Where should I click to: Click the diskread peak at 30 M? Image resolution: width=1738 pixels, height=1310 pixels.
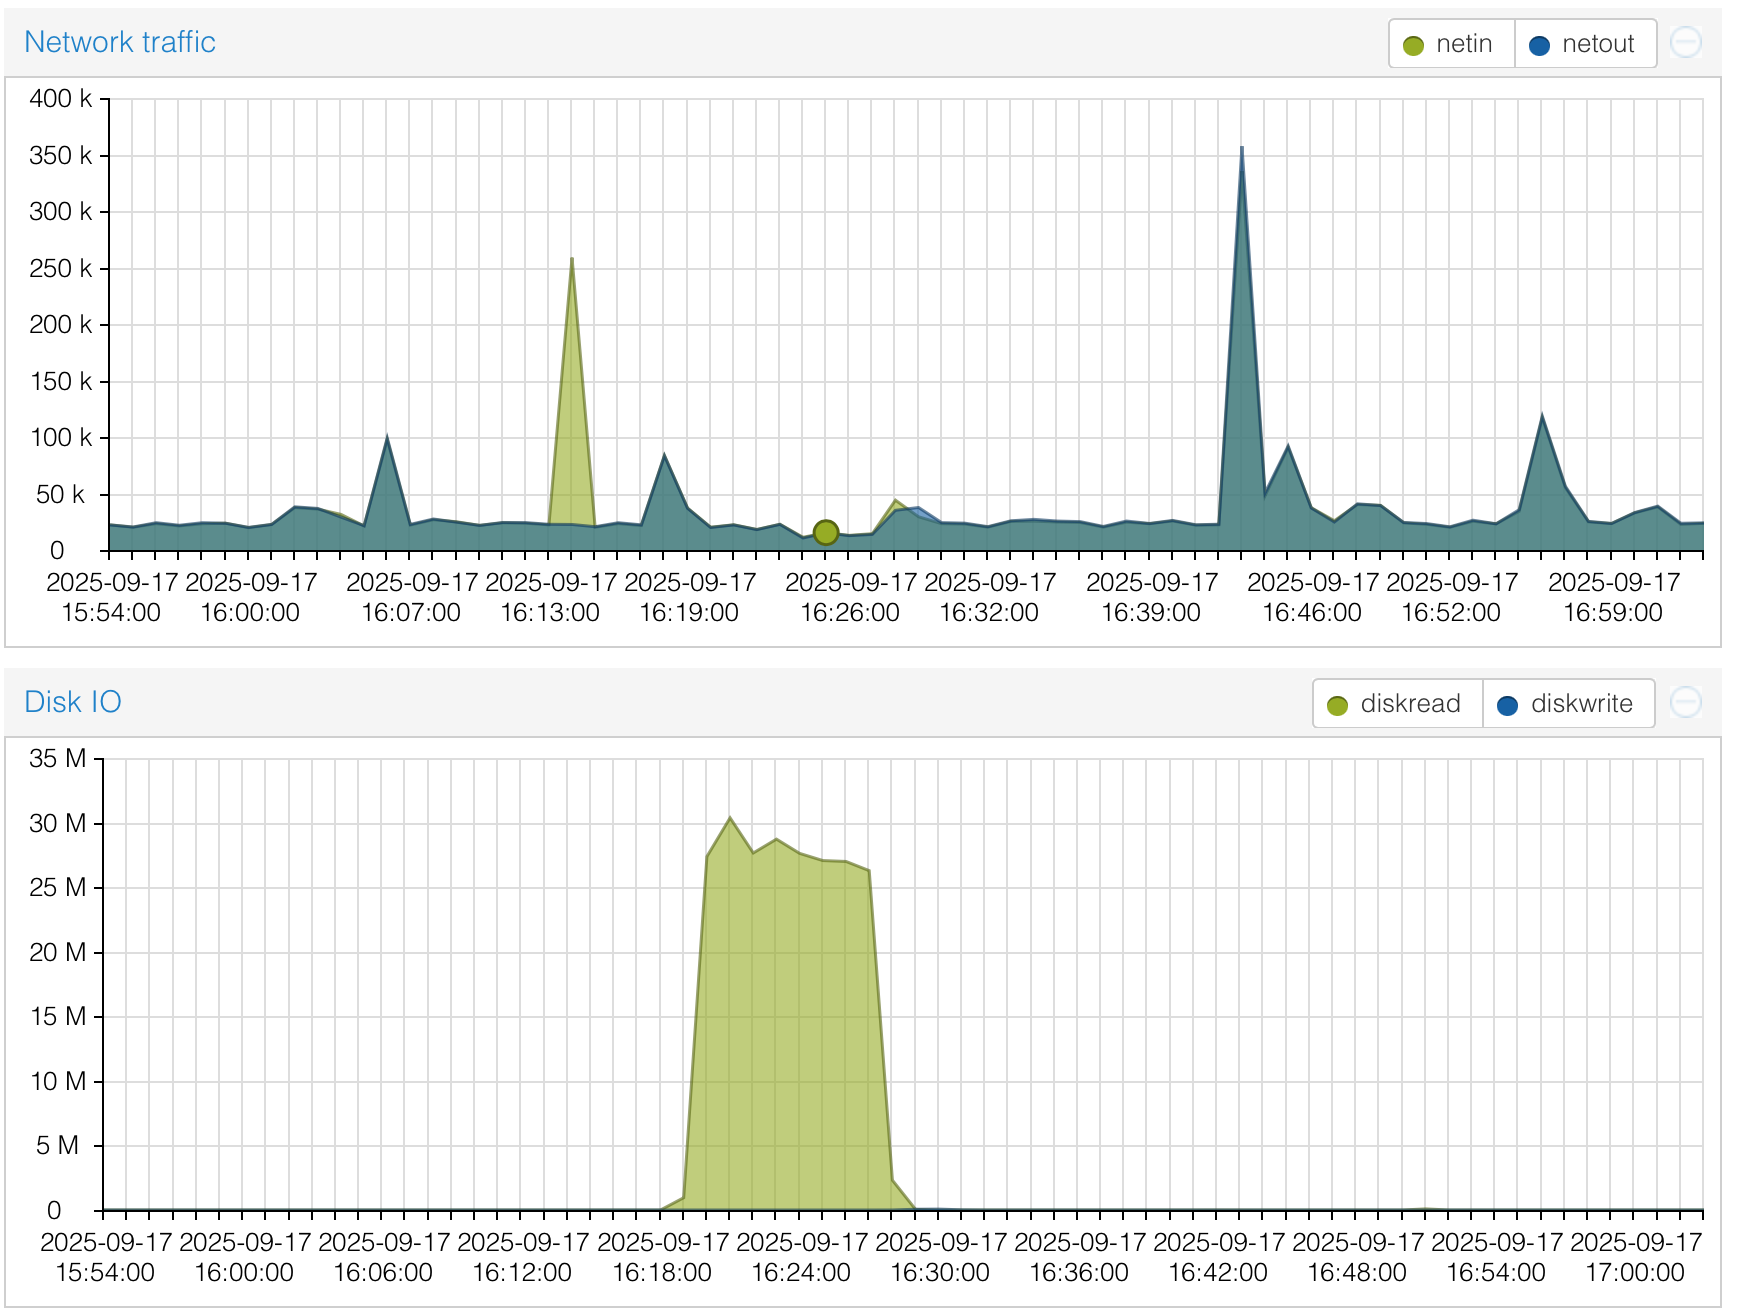(730, 818)
